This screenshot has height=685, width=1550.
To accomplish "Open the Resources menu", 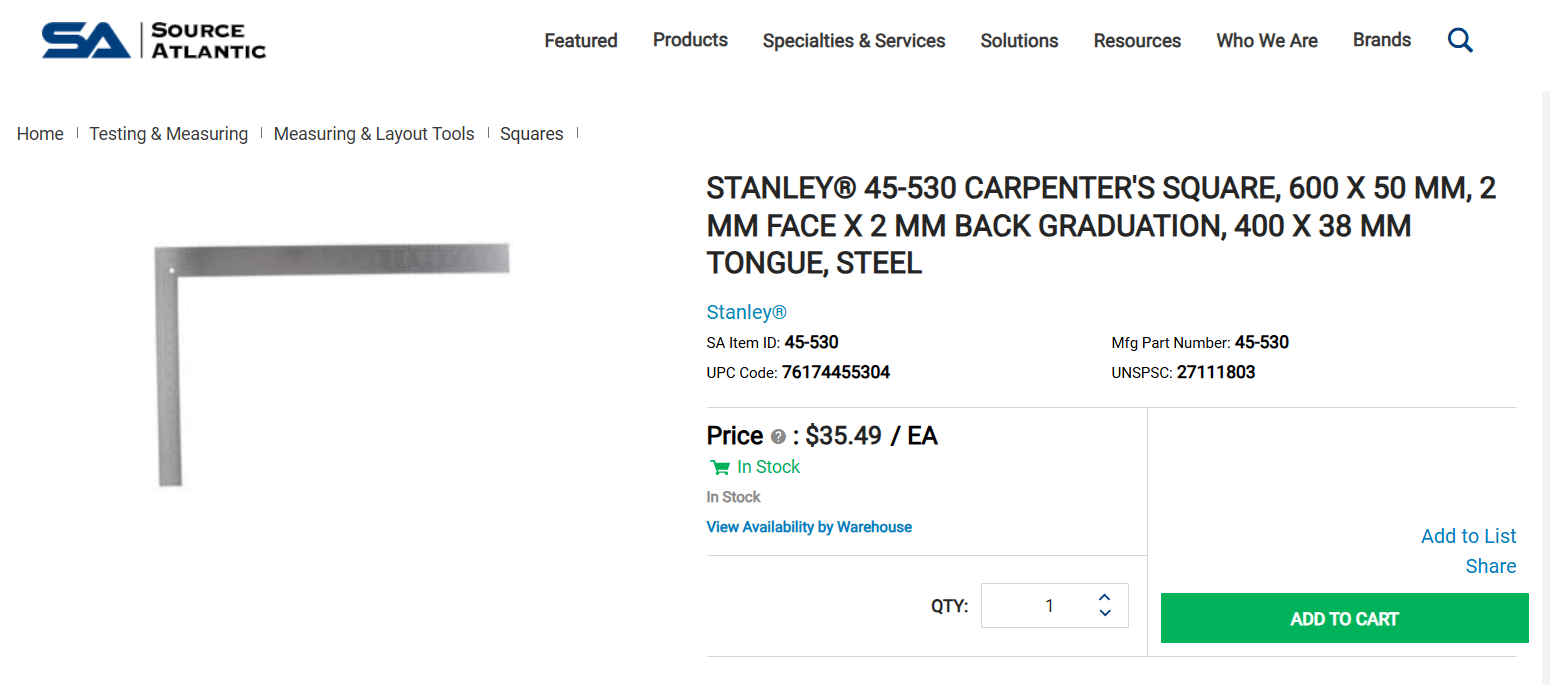I will point(1137,41).
